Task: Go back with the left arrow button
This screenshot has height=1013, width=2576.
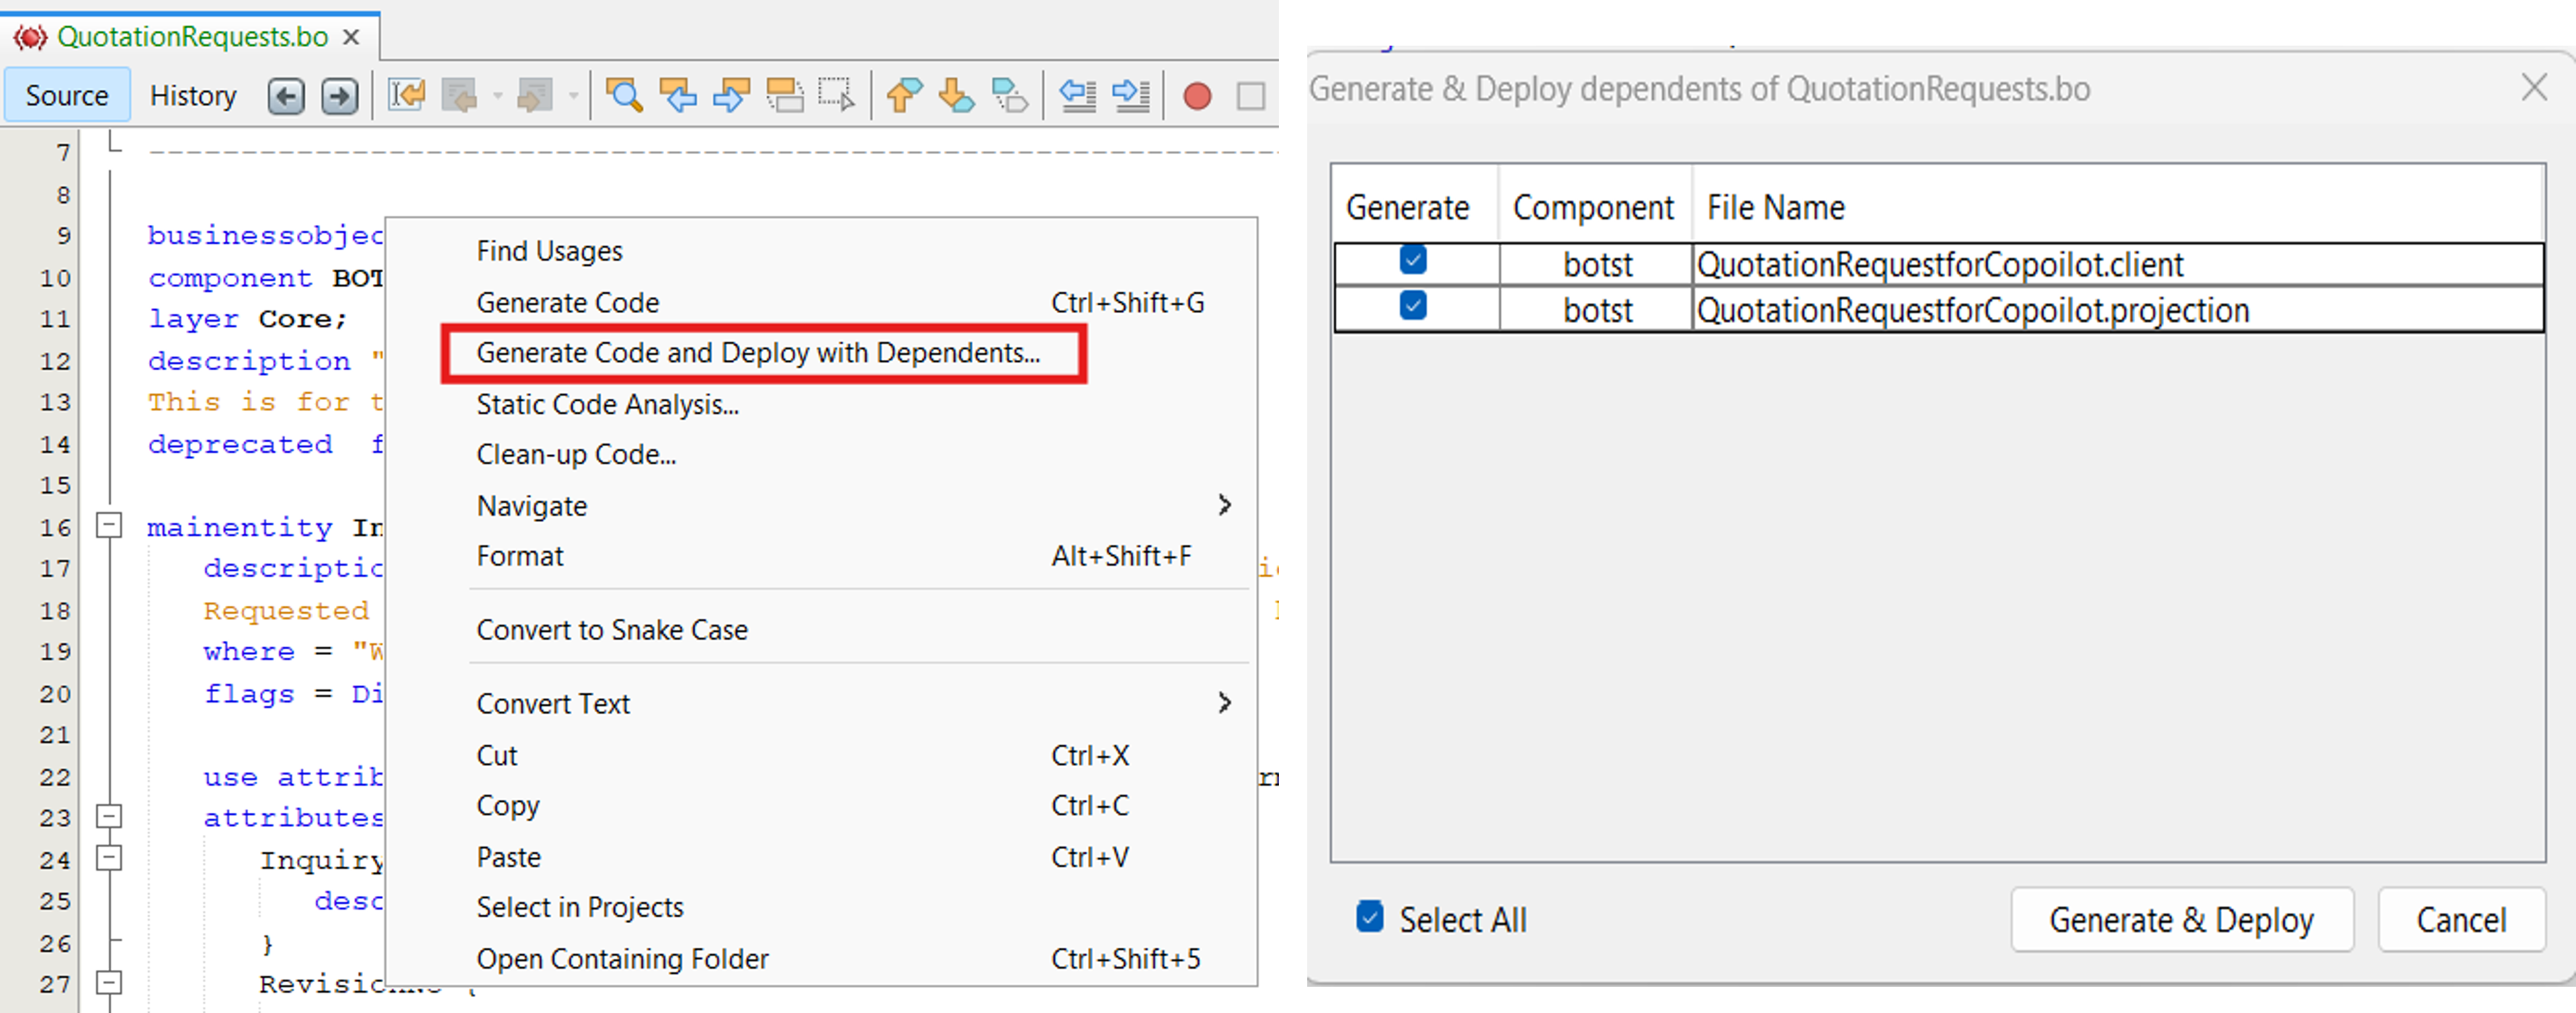Action: (x=286, y=96)
